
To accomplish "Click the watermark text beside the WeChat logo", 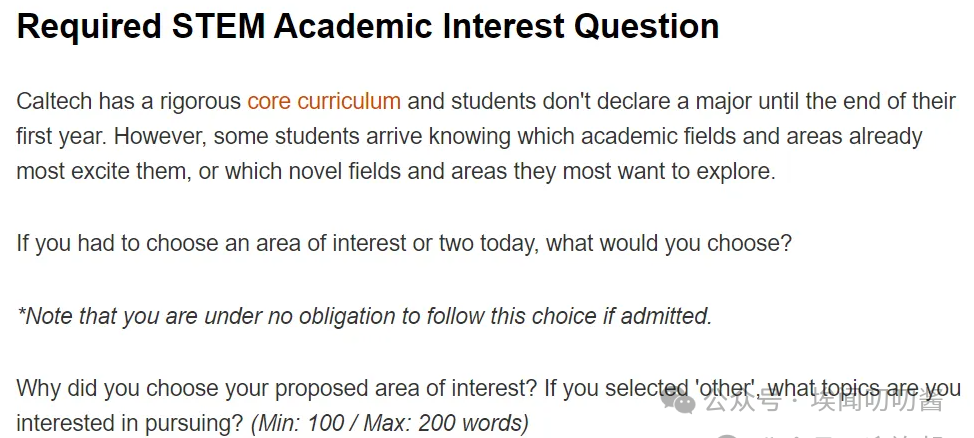I will point(823,402).
